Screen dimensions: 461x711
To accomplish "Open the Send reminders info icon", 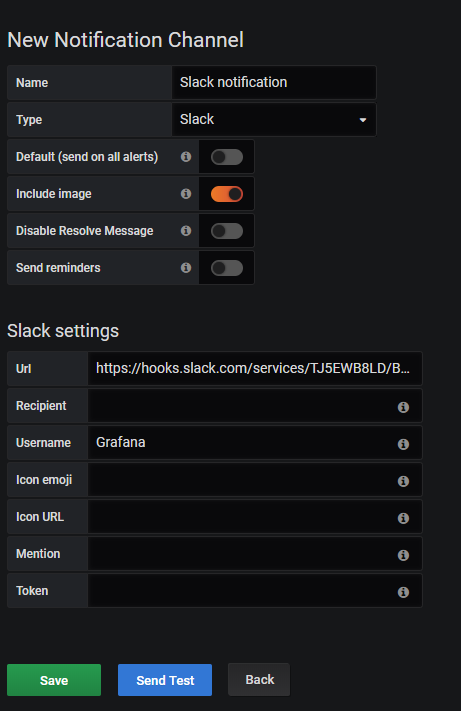I will (186, 268).
